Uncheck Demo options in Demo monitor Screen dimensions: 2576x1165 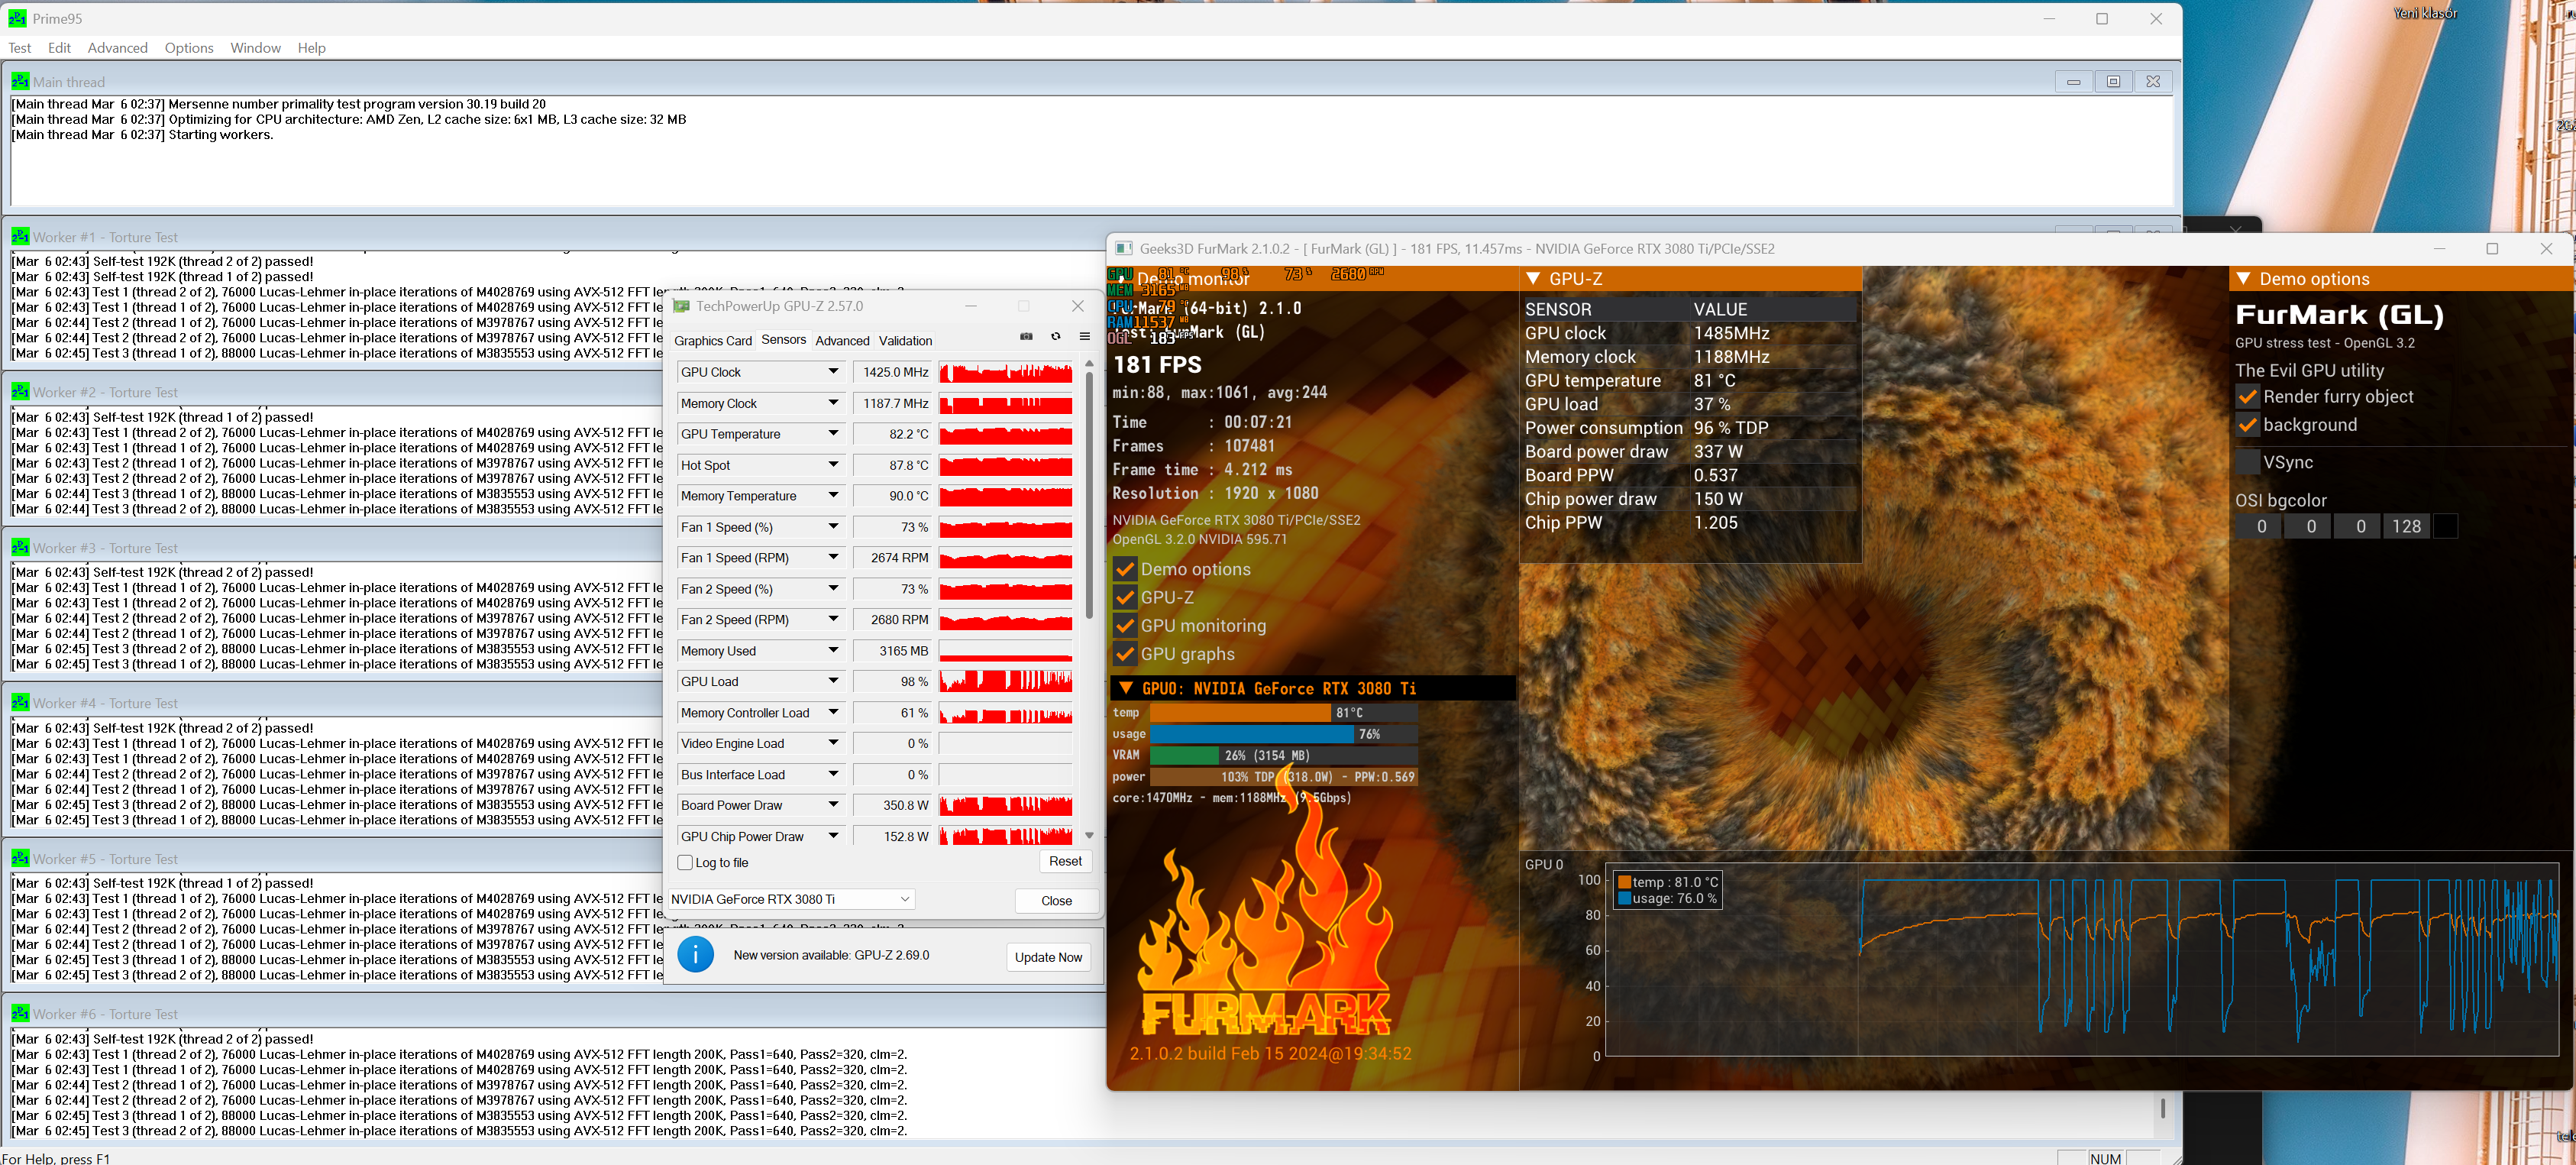pos(1124,569)
